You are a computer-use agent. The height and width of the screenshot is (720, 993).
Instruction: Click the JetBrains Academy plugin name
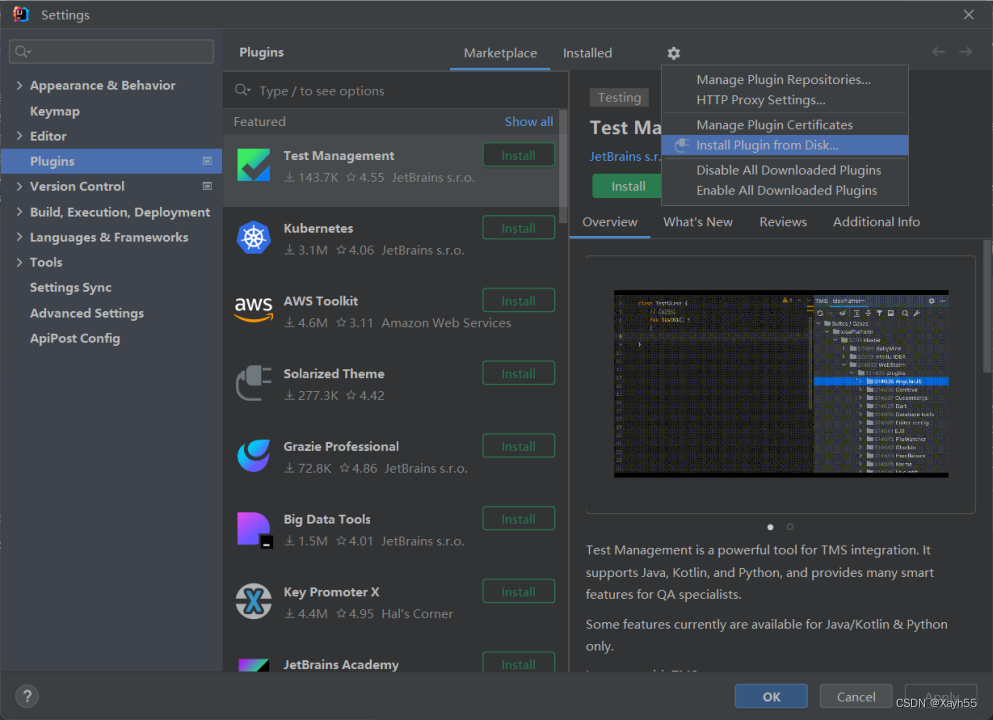[341, 664]
